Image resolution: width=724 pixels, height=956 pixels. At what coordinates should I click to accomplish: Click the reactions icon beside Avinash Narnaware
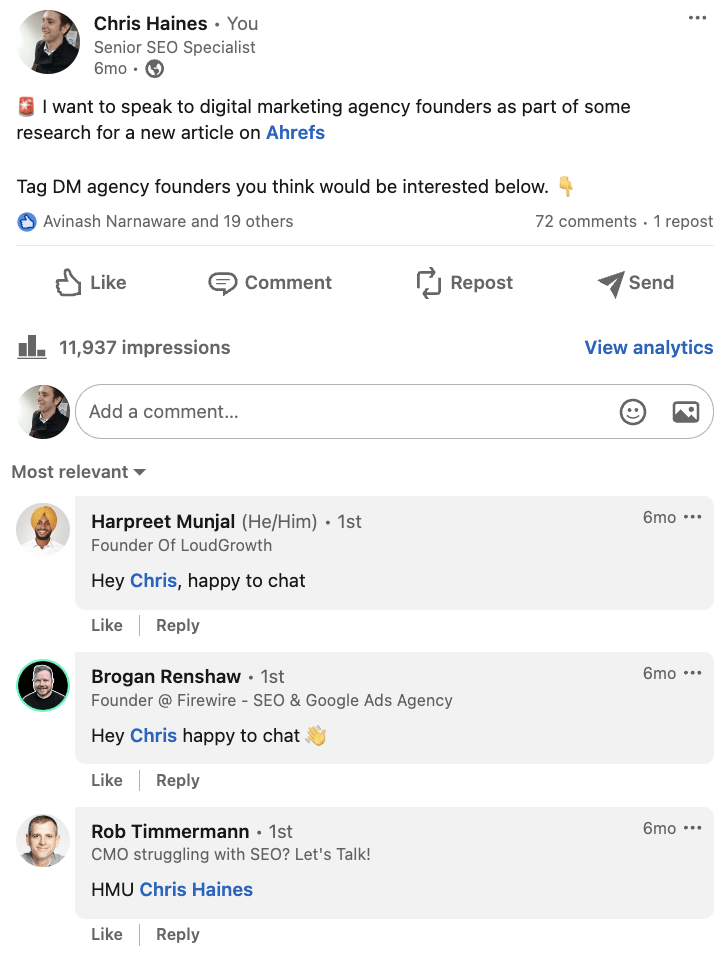tap(25, 221)
